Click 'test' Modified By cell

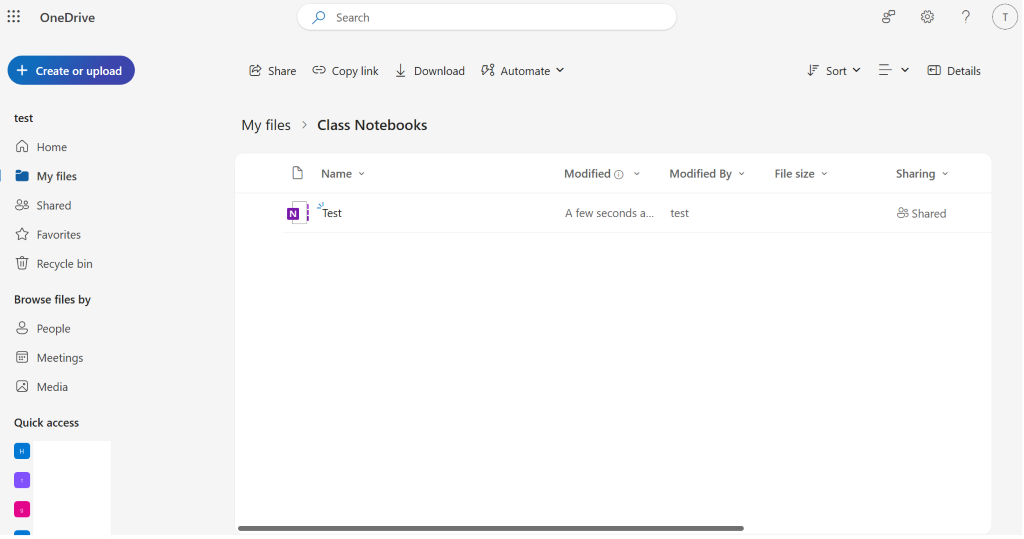coord(679,213)
